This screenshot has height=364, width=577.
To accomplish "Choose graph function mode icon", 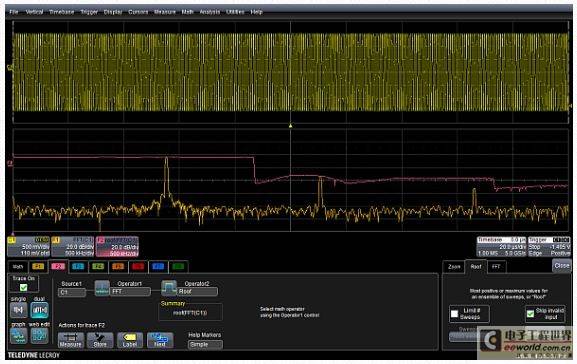I will pos(18,335).
